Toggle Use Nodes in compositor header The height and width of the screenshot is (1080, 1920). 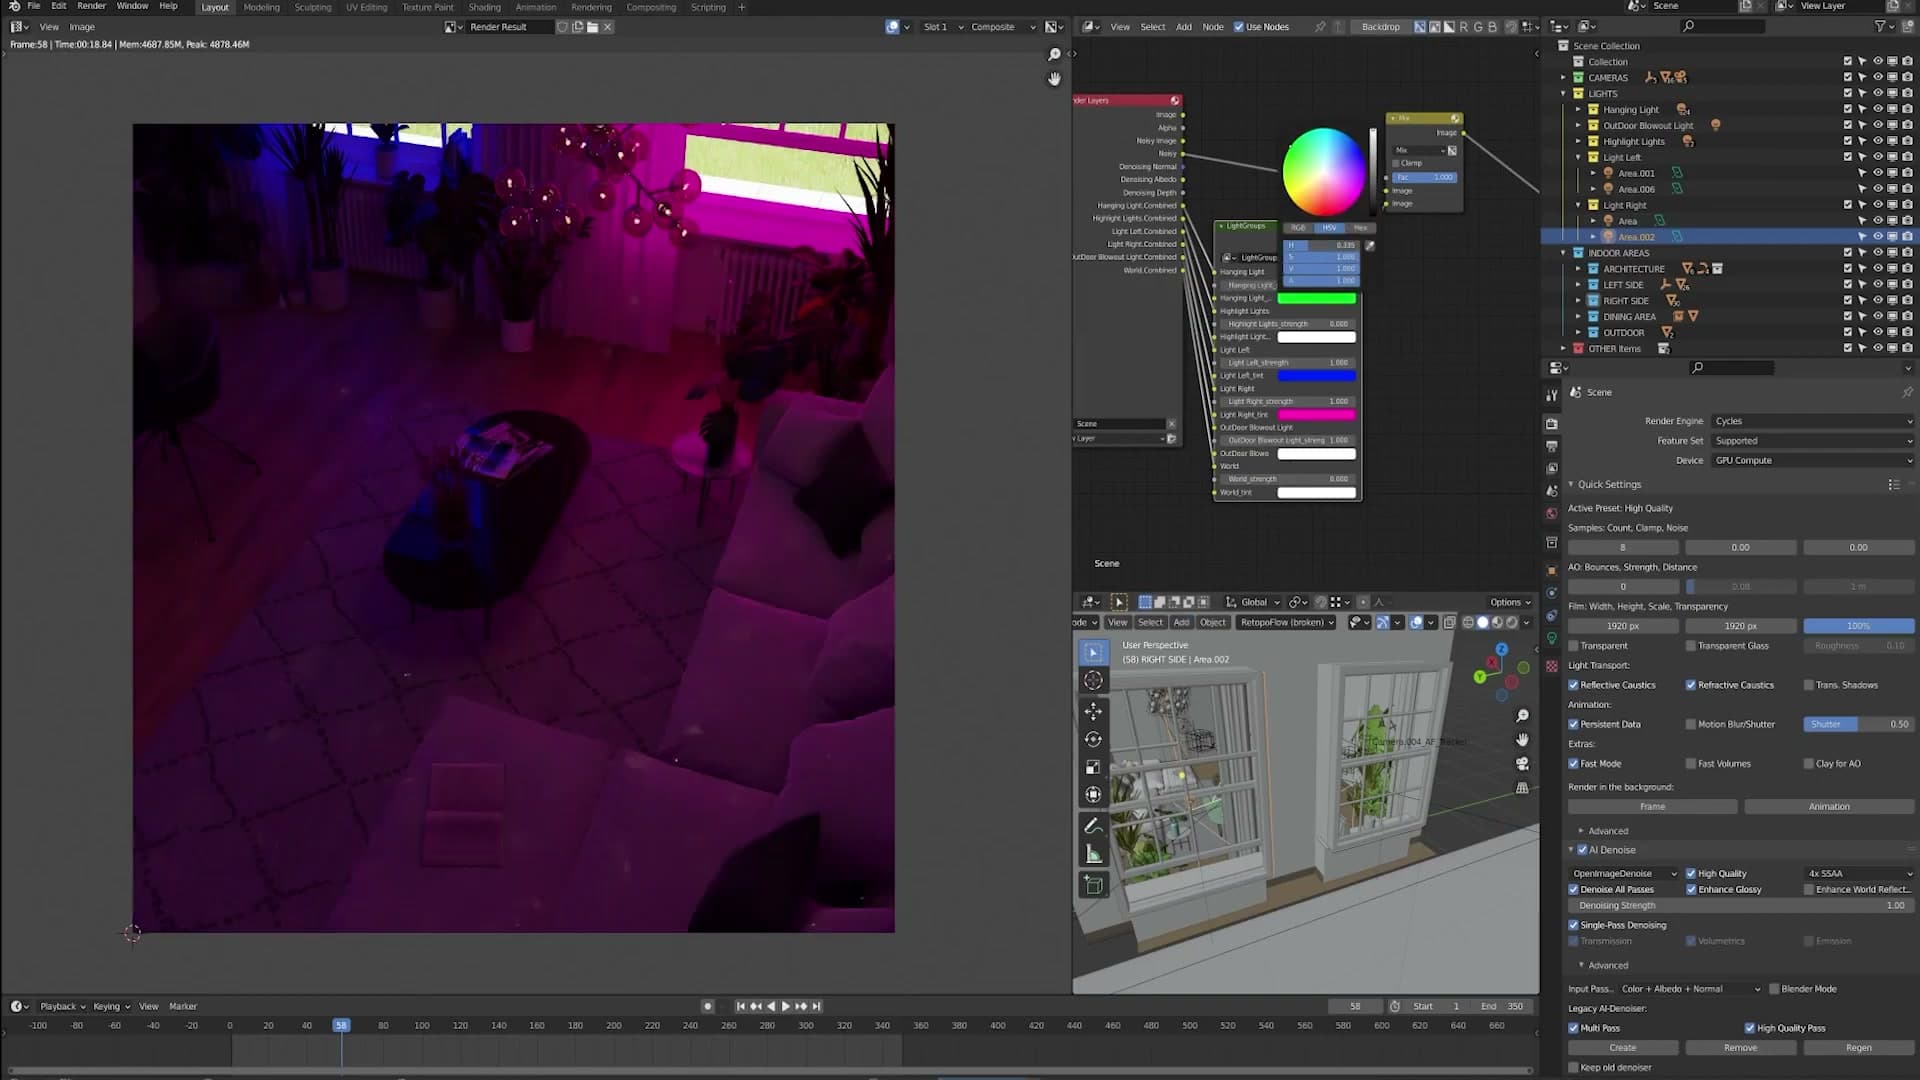[x=1239, y=27]
